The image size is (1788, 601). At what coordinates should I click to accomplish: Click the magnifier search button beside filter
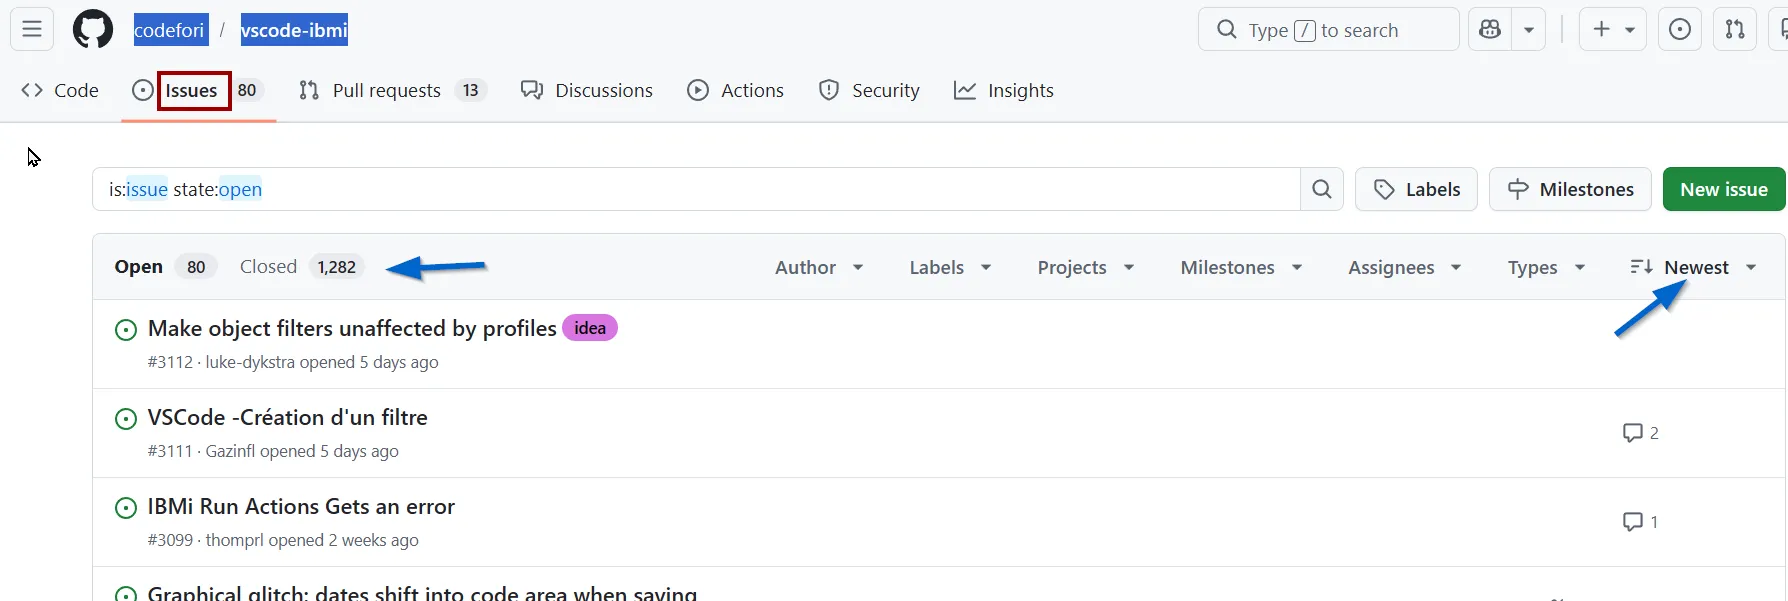pyautogui.click(x=1321, y=189)
